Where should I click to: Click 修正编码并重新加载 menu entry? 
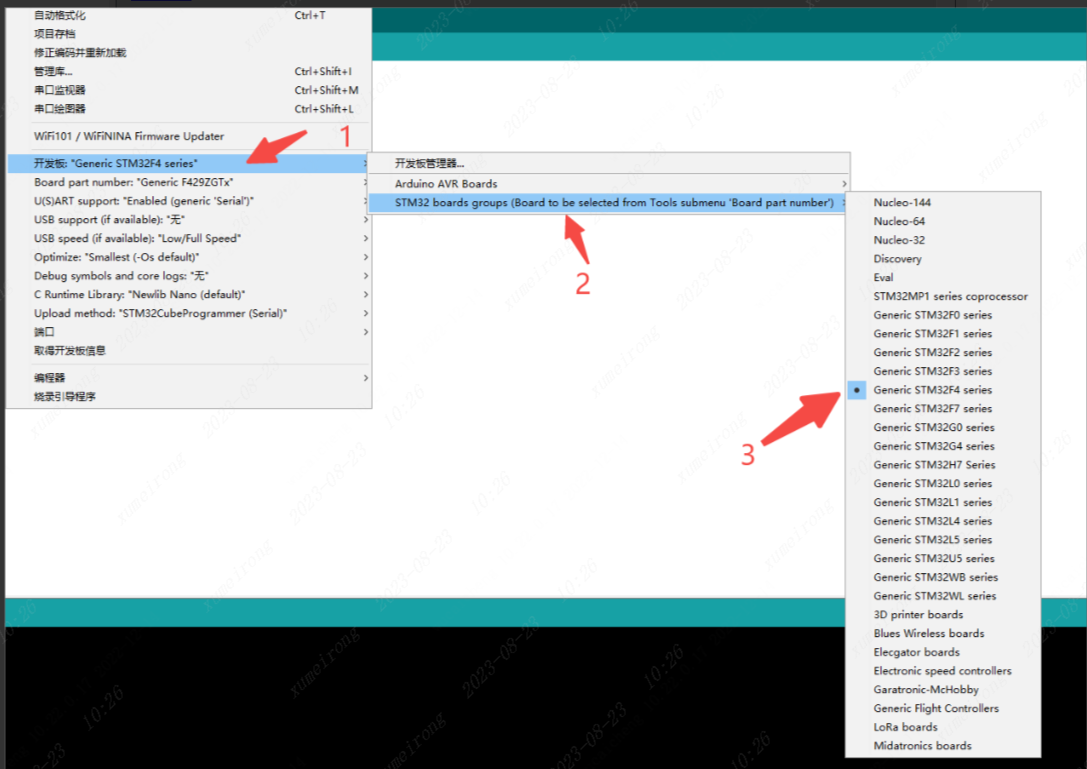(189, 52)
